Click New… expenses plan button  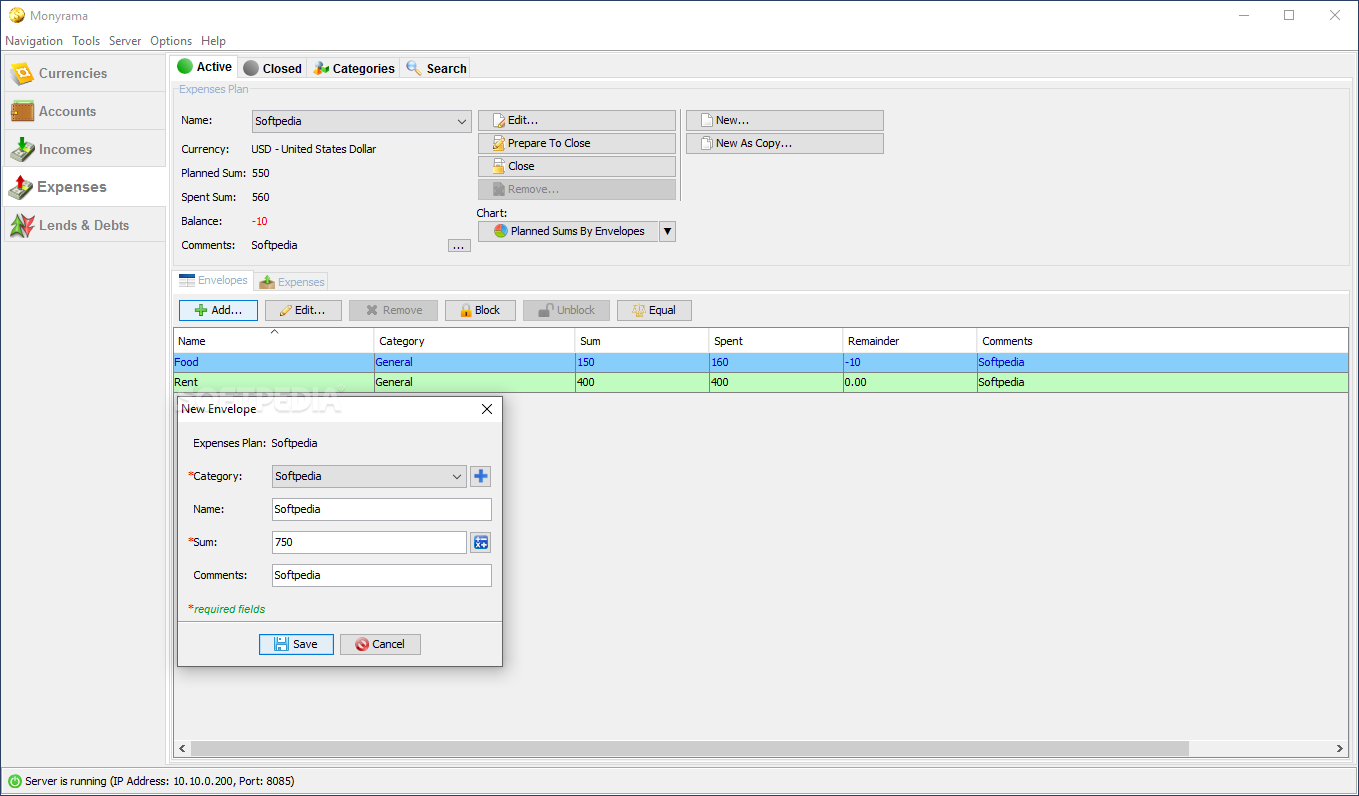[x=785, y=120]
